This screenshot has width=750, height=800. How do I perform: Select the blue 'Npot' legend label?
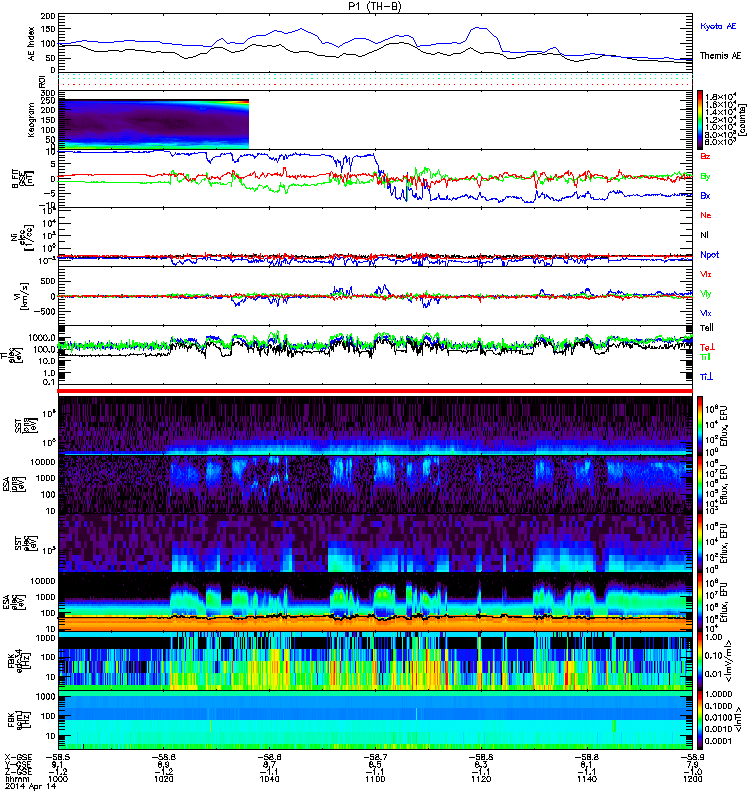tap(709, 255)
